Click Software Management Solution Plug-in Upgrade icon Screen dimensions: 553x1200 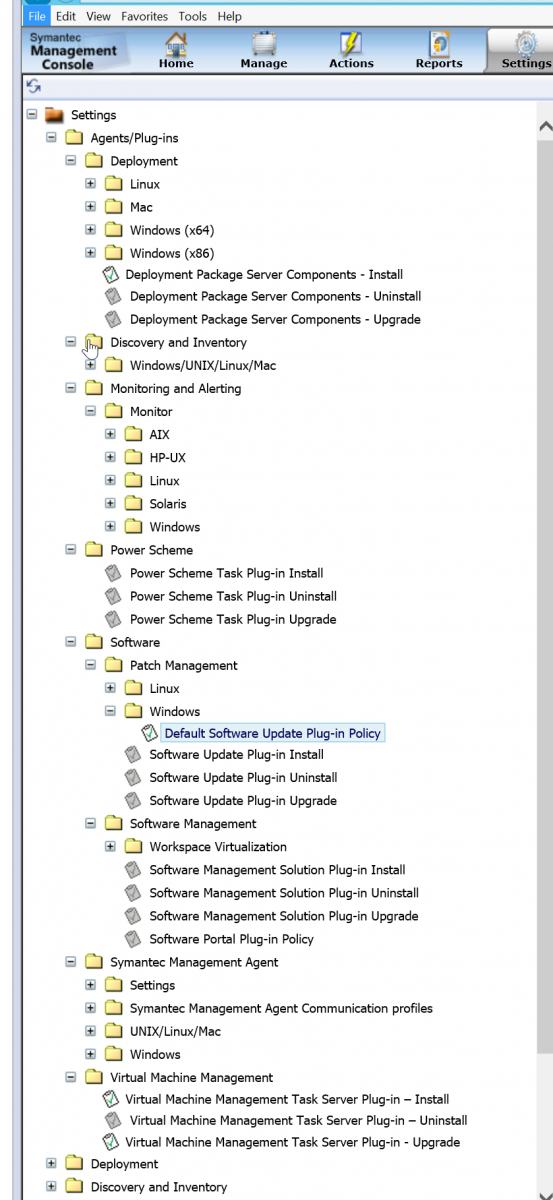(133, 916)
